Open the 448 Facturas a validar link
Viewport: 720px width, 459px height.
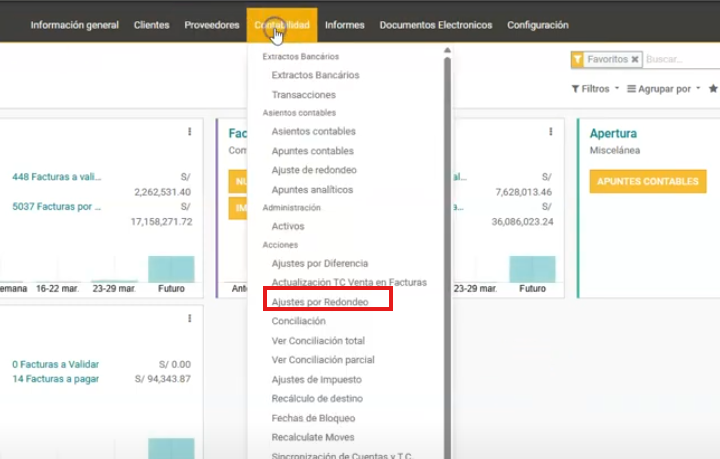click(56, 177)
